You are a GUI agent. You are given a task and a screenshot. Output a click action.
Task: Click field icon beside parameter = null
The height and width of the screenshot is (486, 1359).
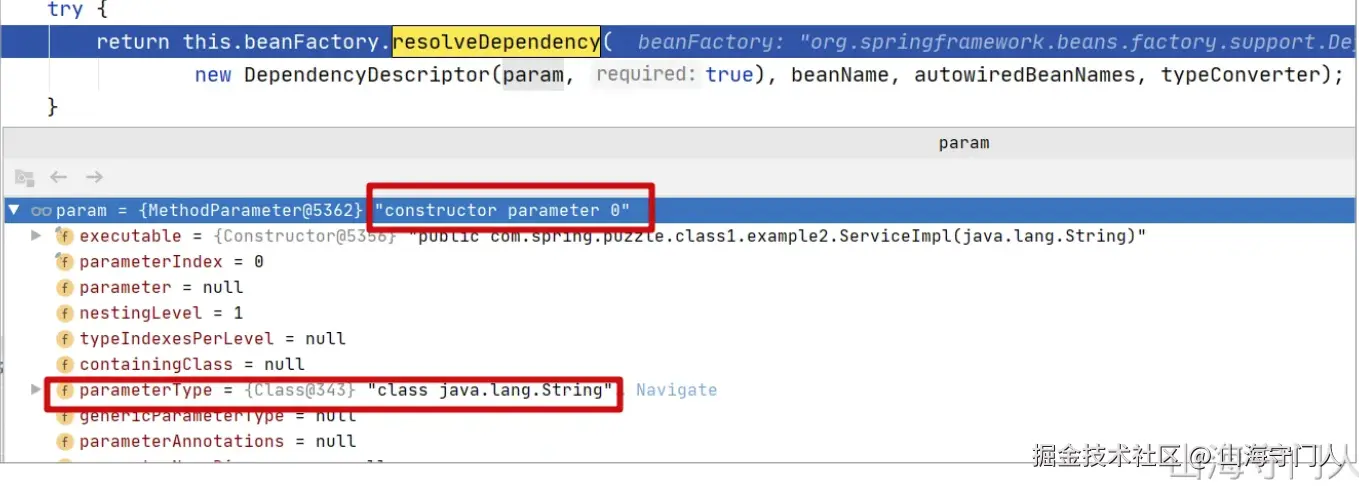tap(64, 287)
